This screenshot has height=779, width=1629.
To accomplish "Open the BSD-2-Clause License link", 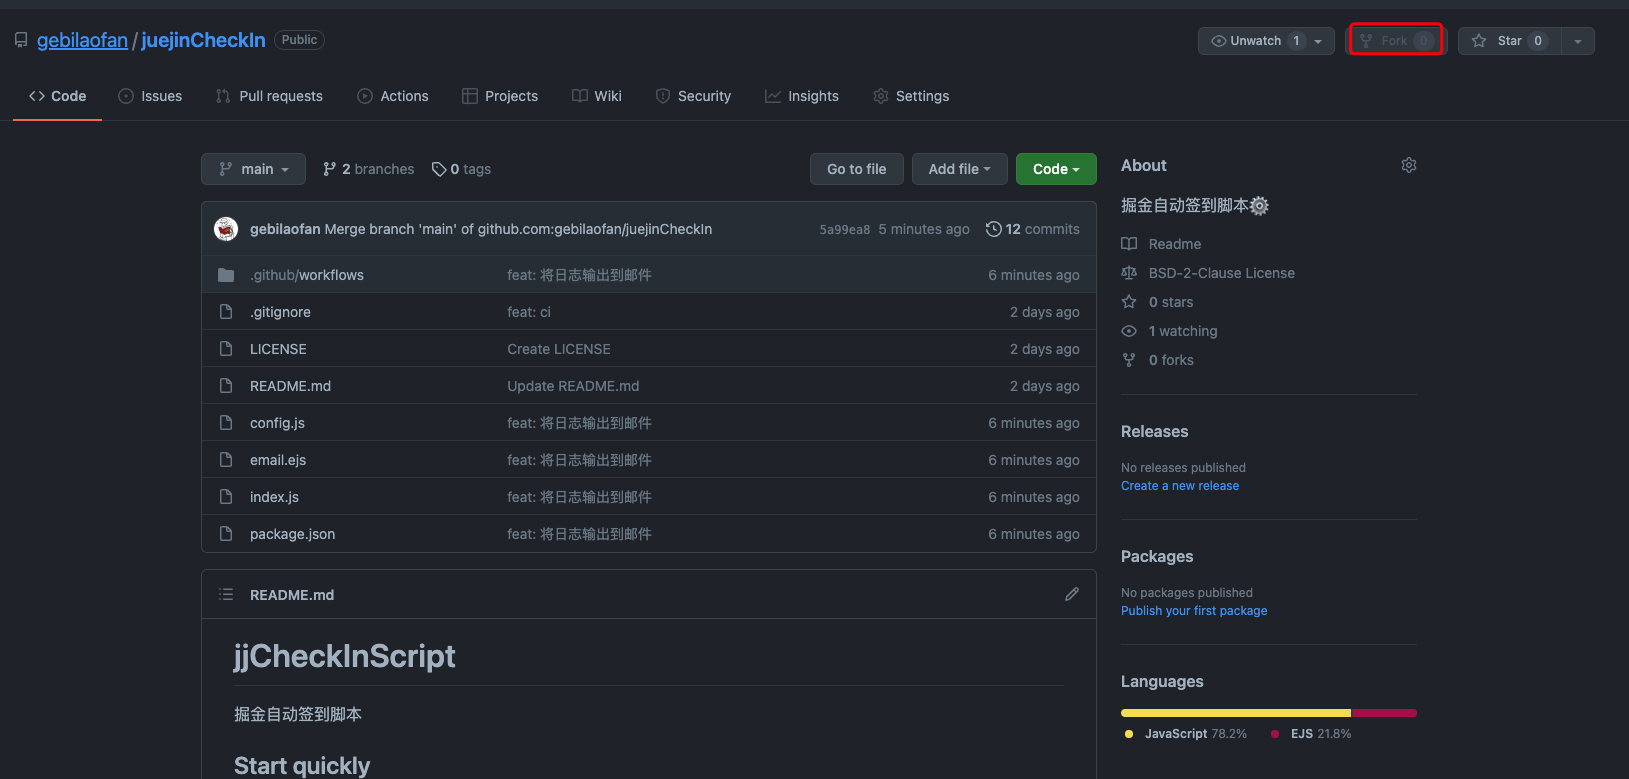I will click(1222, 273).
